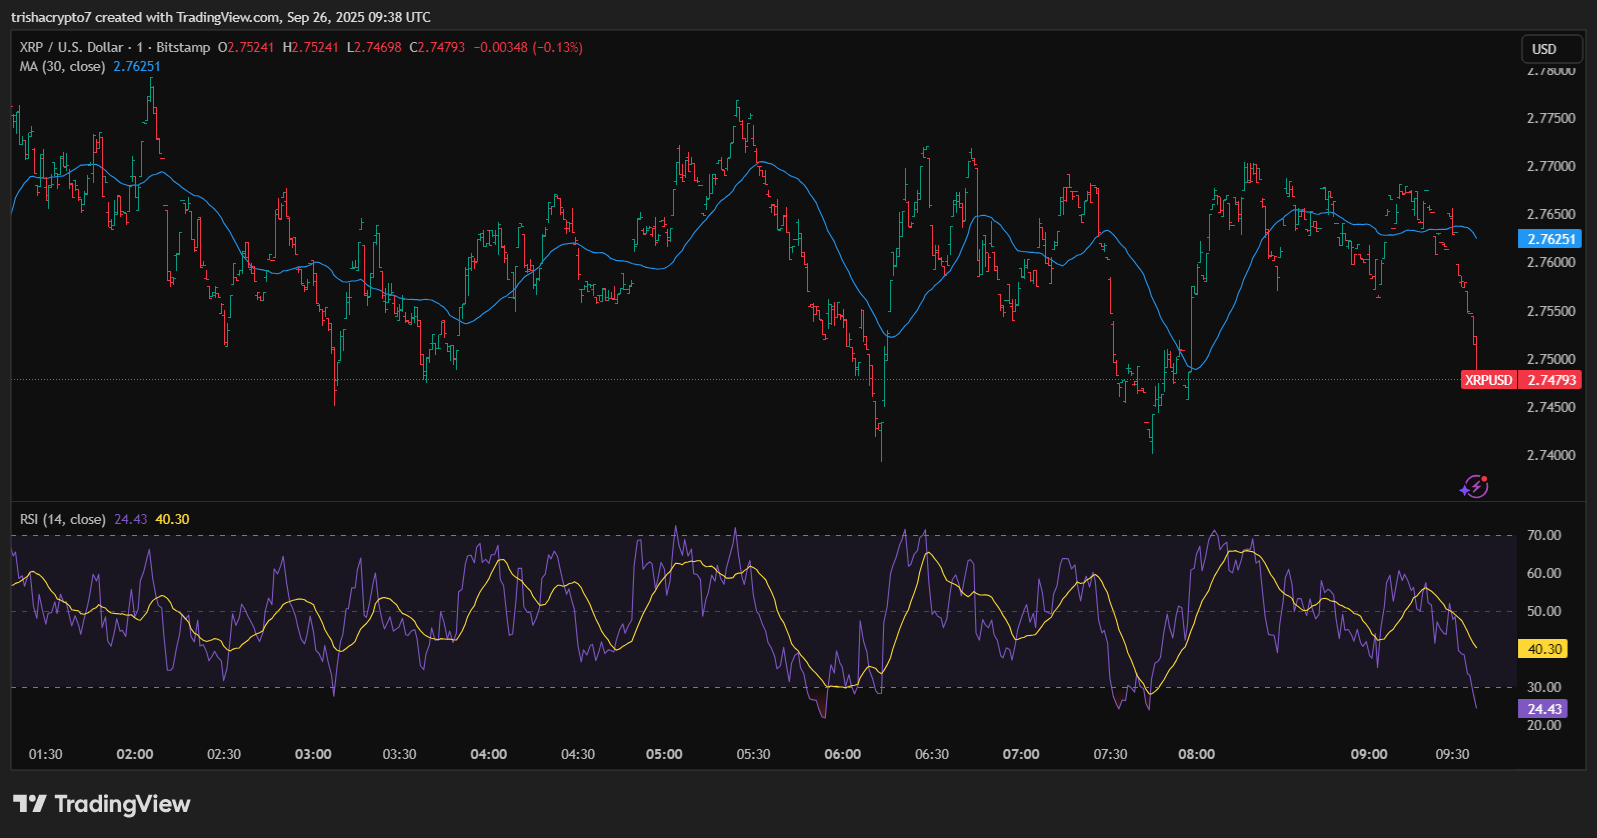Click the 30.00 RSI oversold level label

pyautogui.click(x=1543, y=687)
